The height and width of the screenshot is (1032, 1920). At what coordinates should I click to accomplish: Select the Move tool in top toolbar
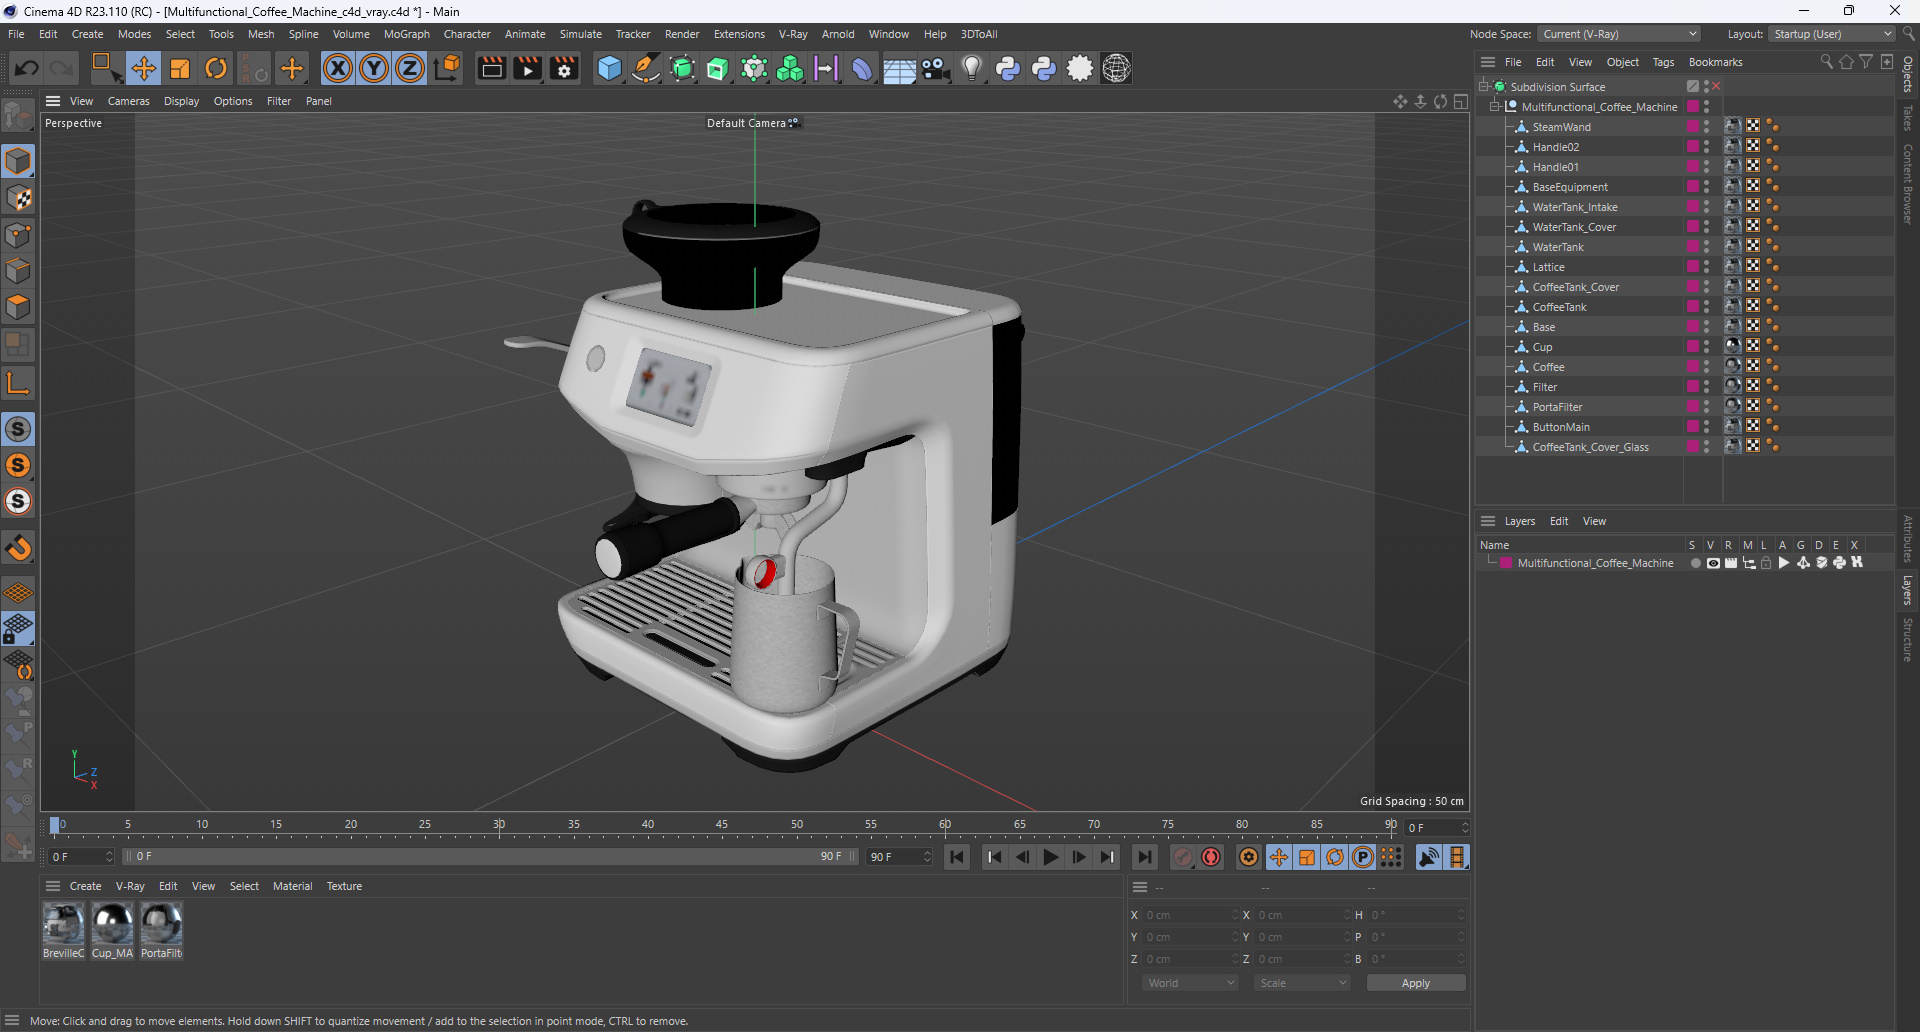(144, 68)
